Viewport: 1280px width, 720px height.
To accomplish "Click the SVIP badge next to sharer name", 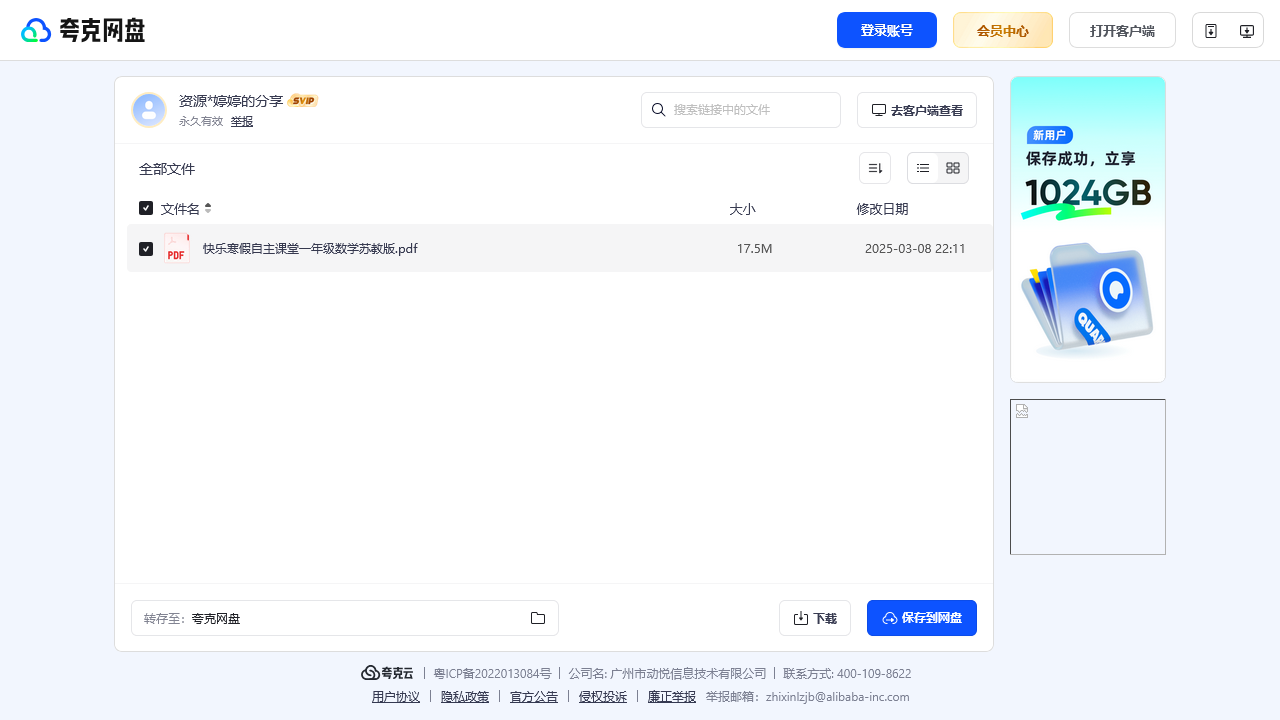I will pos(303,100).
